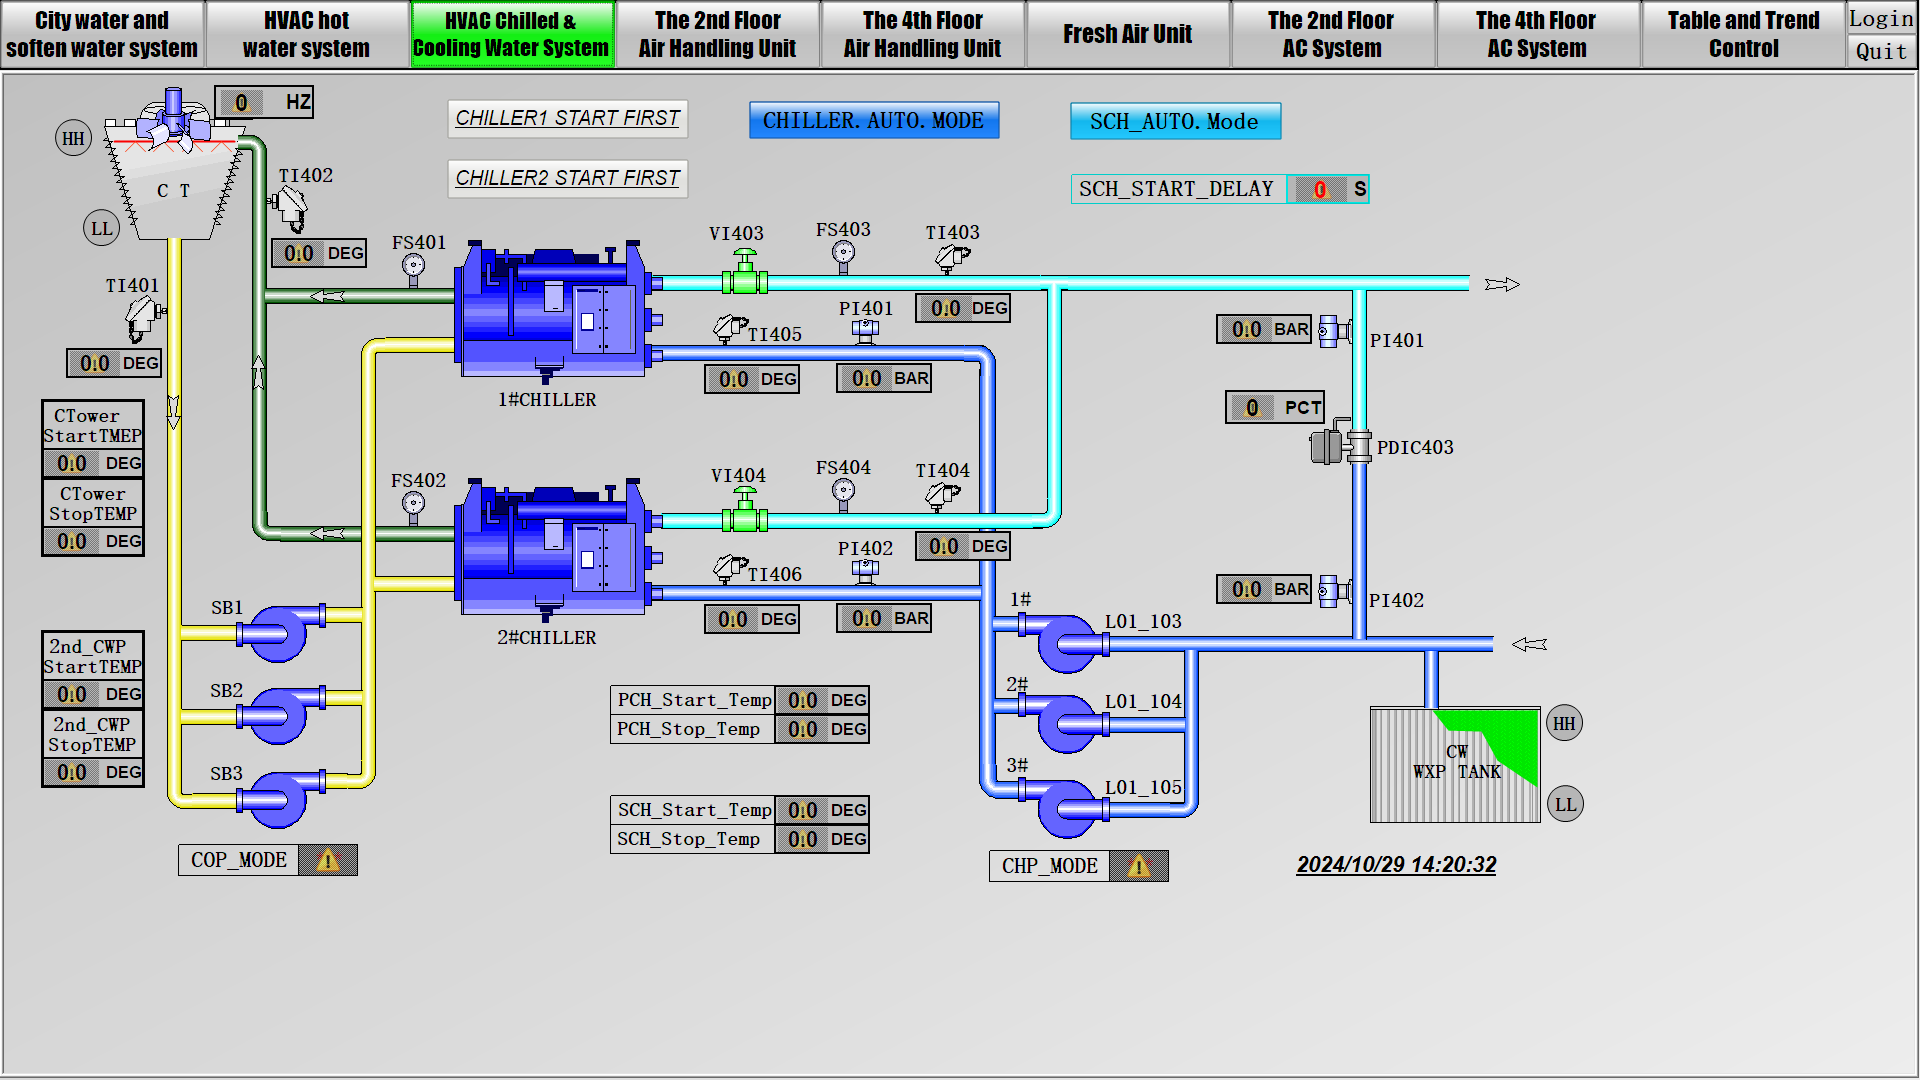Toggle CHP_MODE warning indicator

[1138, 867]
